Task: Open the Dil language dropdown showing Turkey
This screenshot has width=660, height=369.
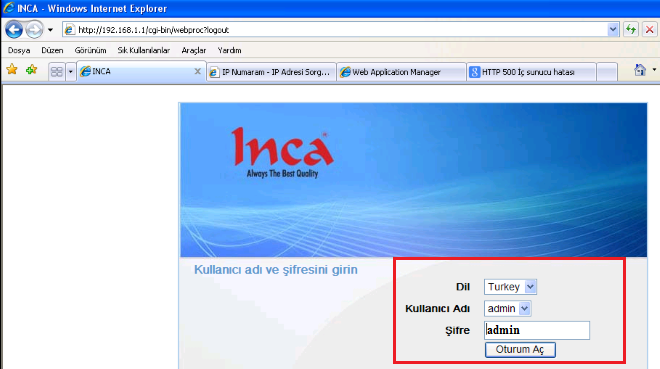Action: (x=510, y=287)
